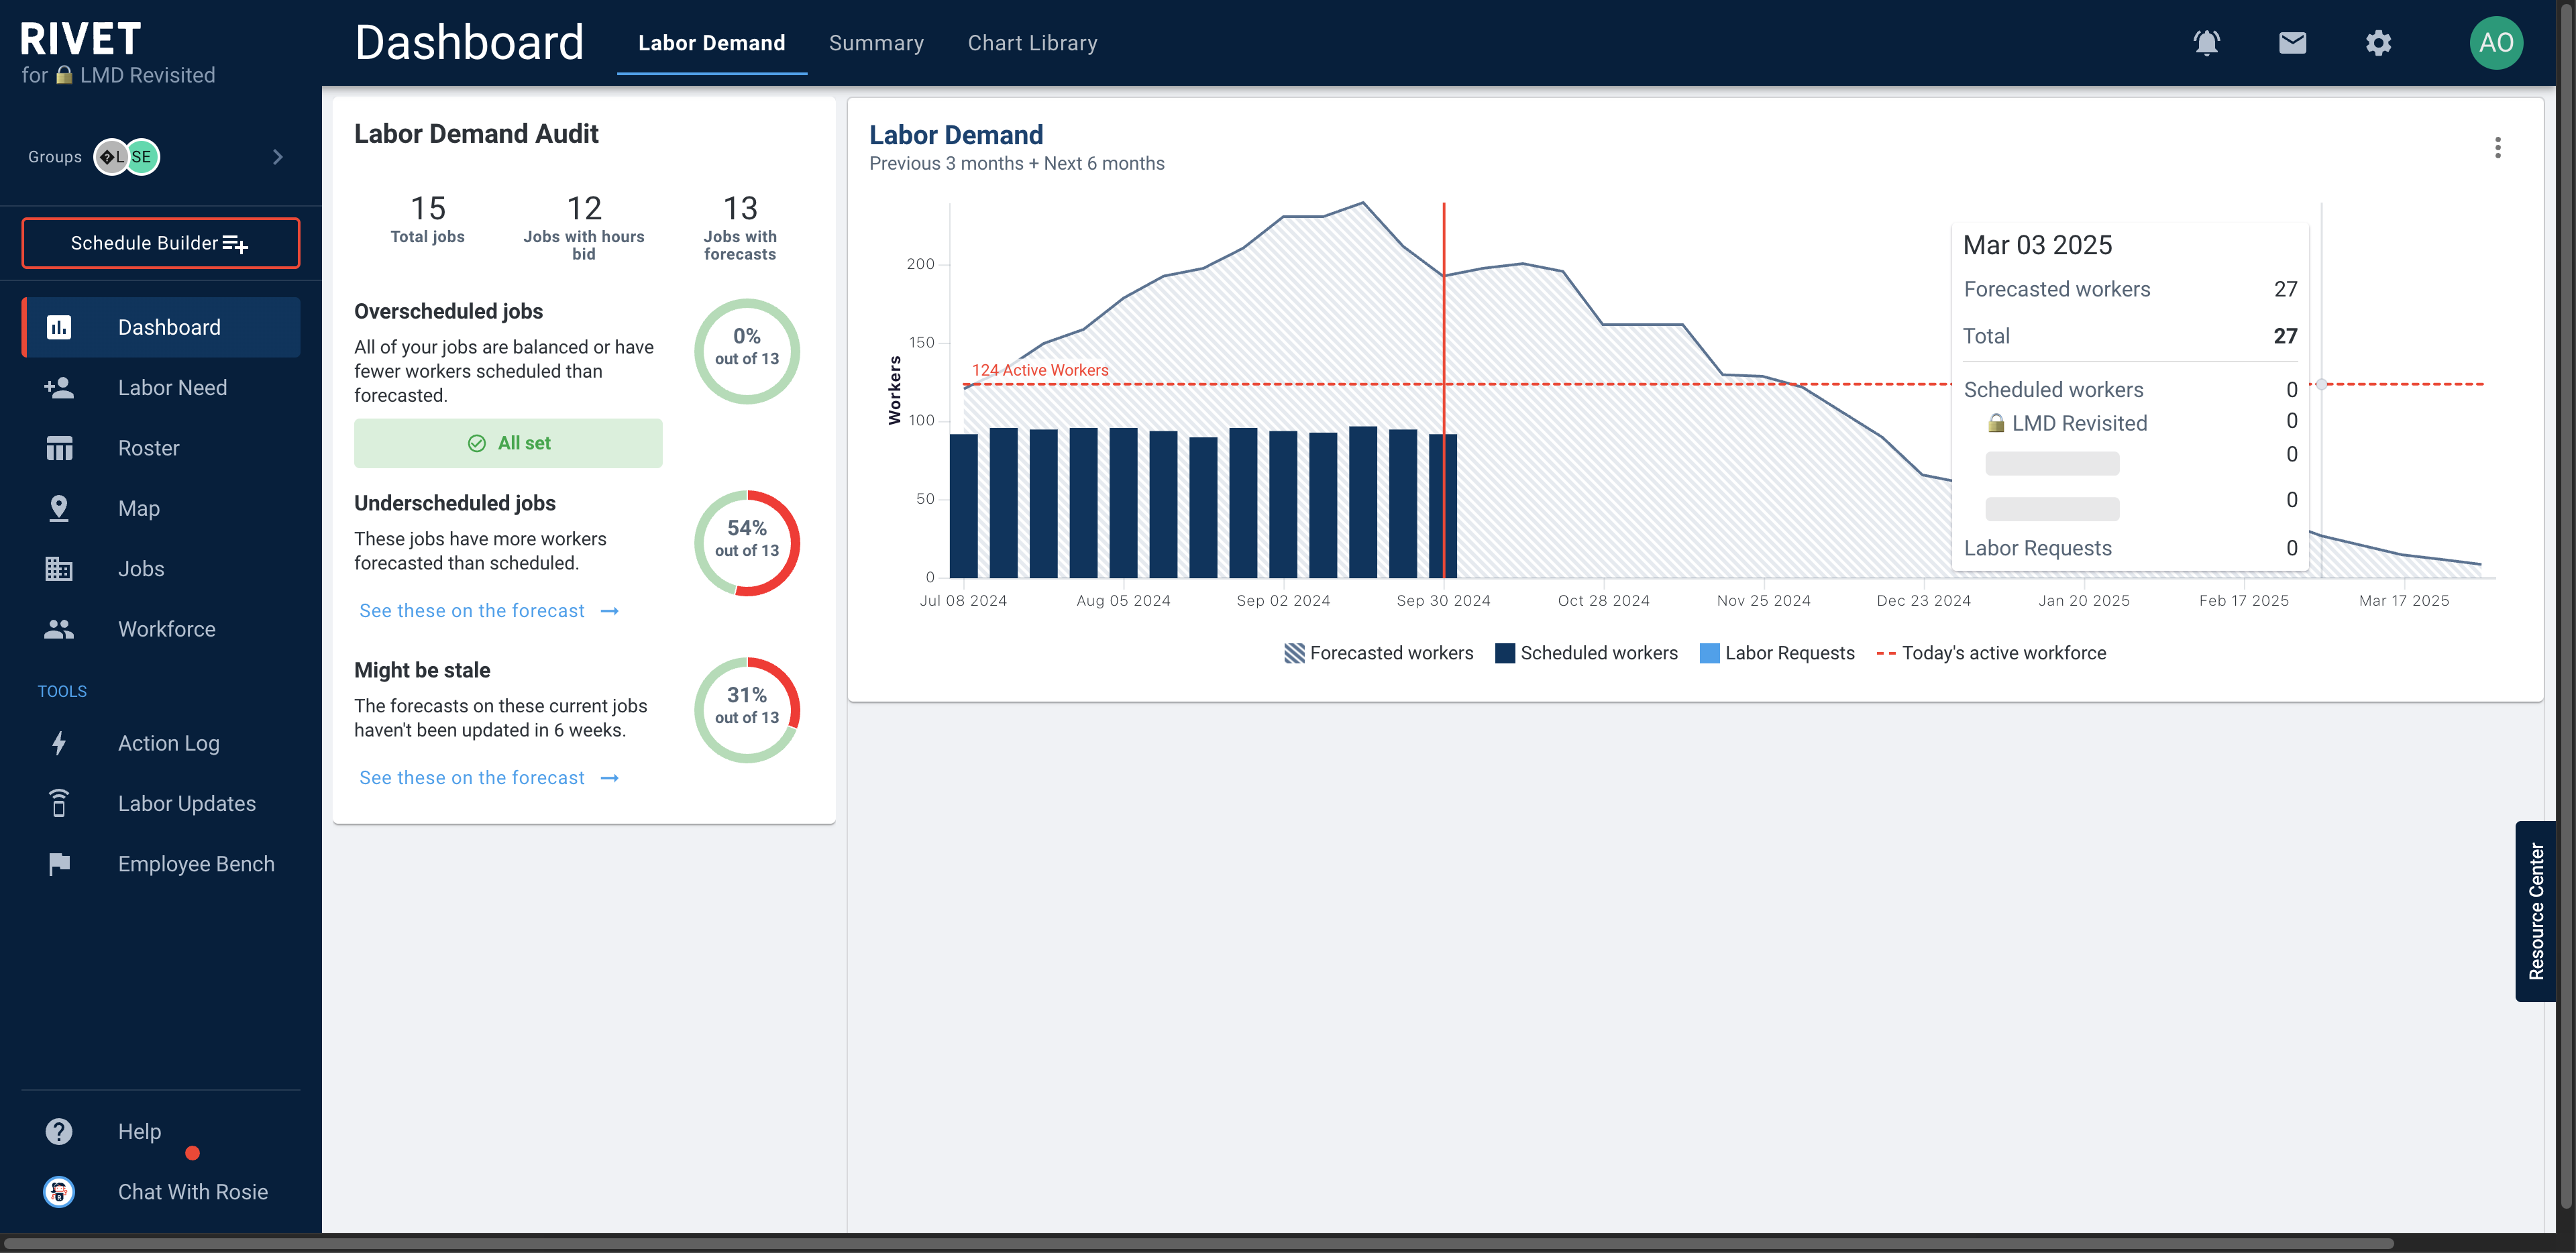Click the RIVET logo
This screenshot has height=1253, width=2576.
[80, 39]
